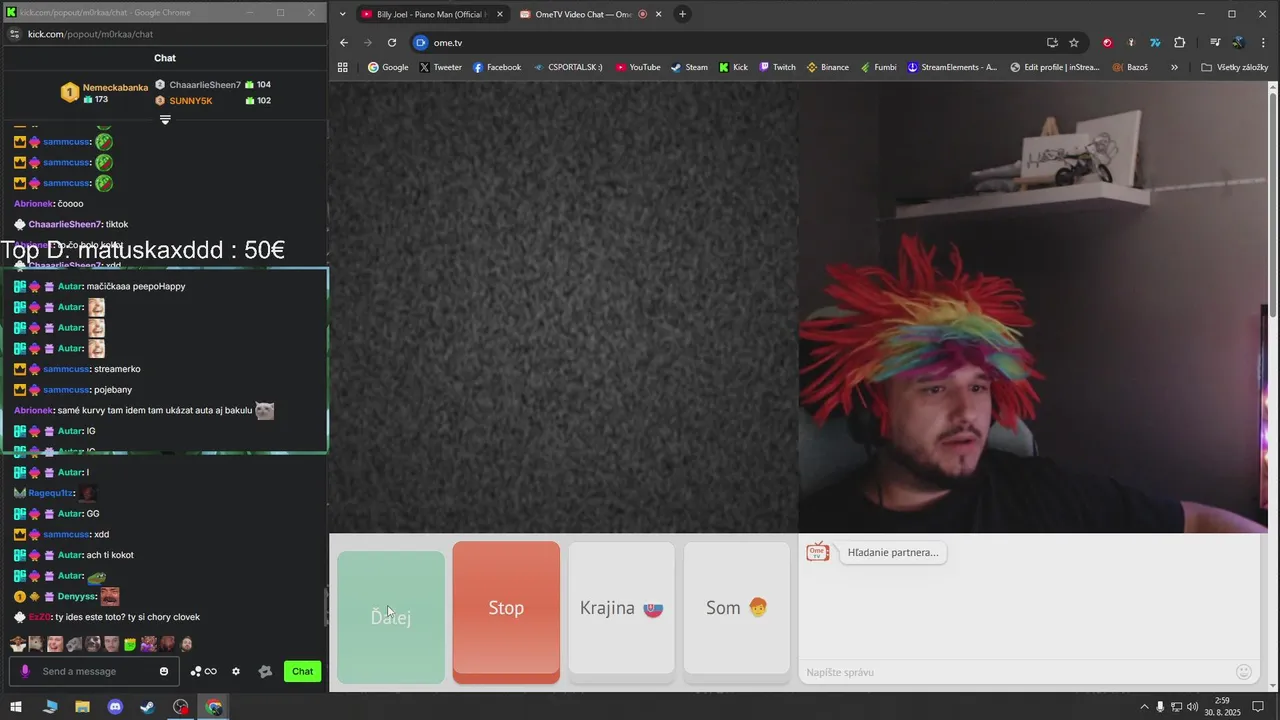Reload the ome.tv page

392,43
